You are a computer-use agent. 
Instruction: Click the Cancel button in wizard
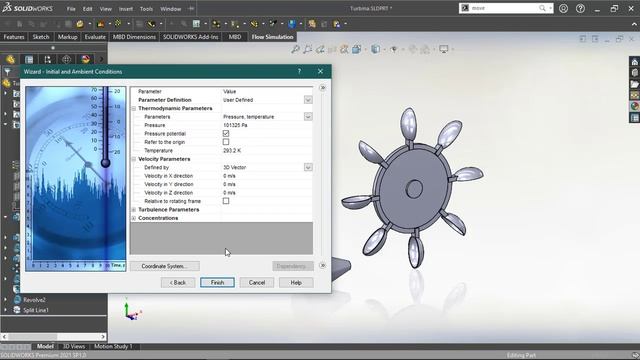257,282
